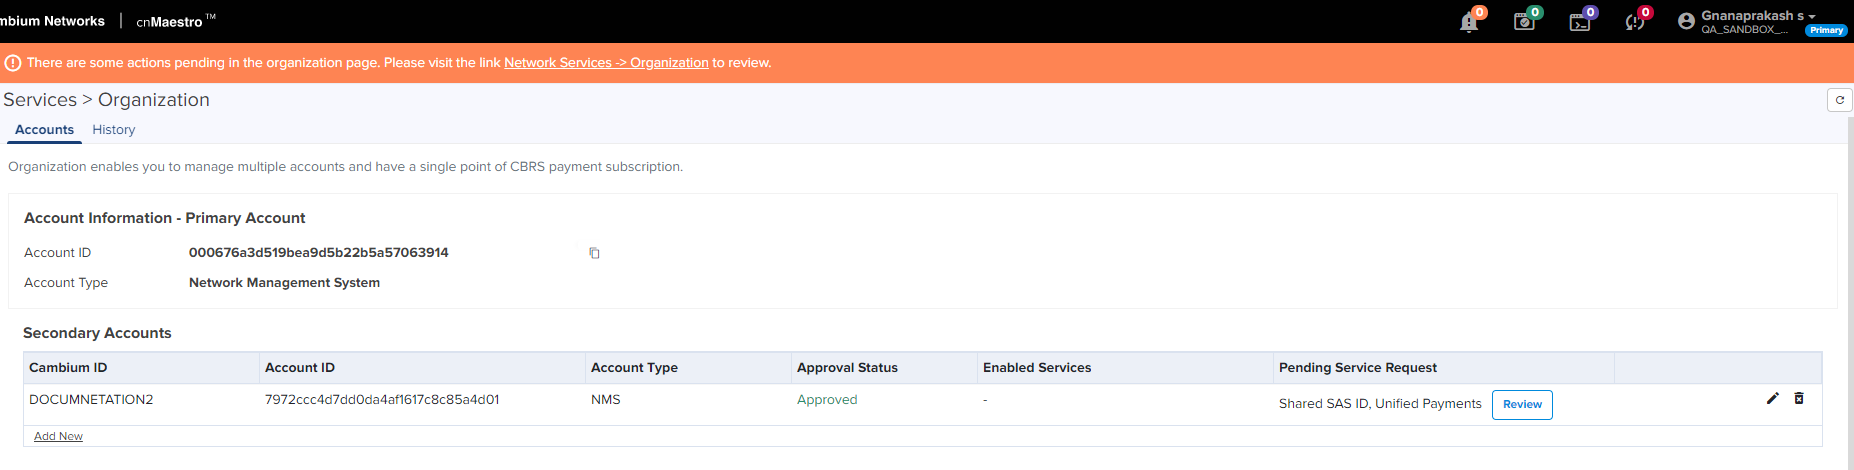Click the Approval Status column header
This screenshot has height=470, width=1854.
pos(847,368)
